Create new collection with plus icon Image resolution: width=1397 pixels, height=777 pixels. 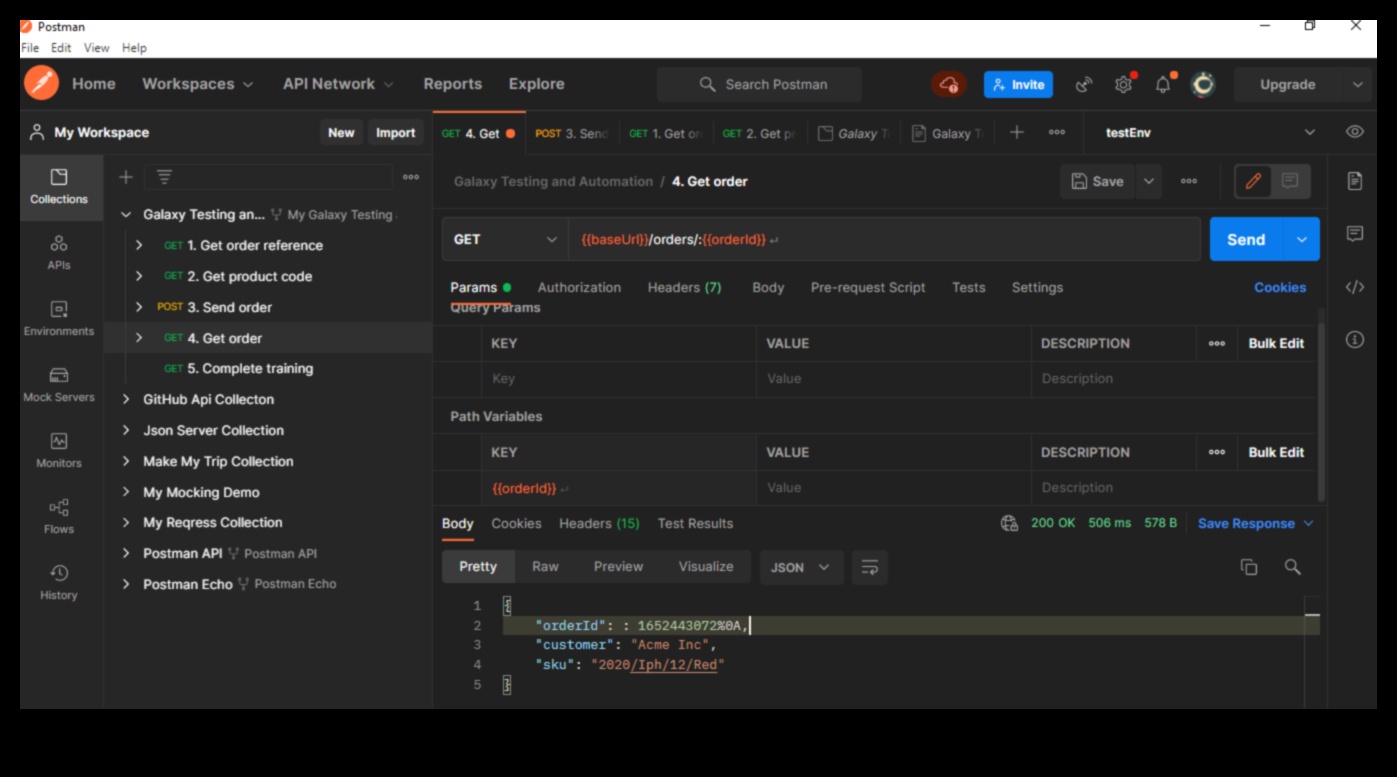click(126, 177)
